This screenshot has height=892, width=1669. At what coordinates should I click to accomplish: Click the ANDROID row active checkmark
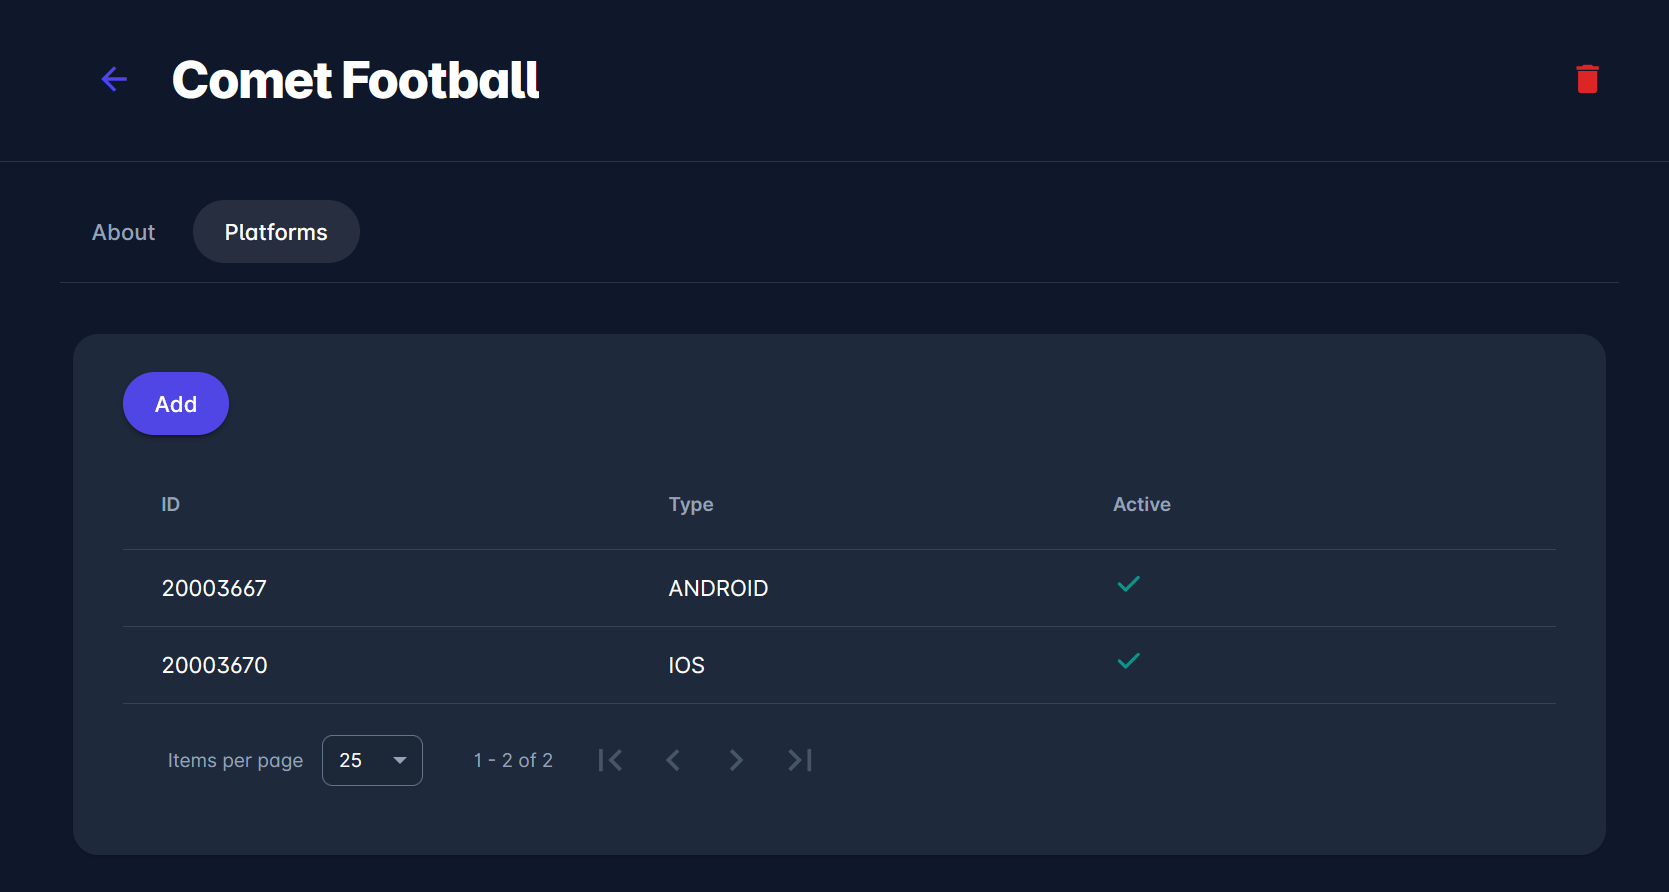pyautogui.click(x=1128, y=584)
